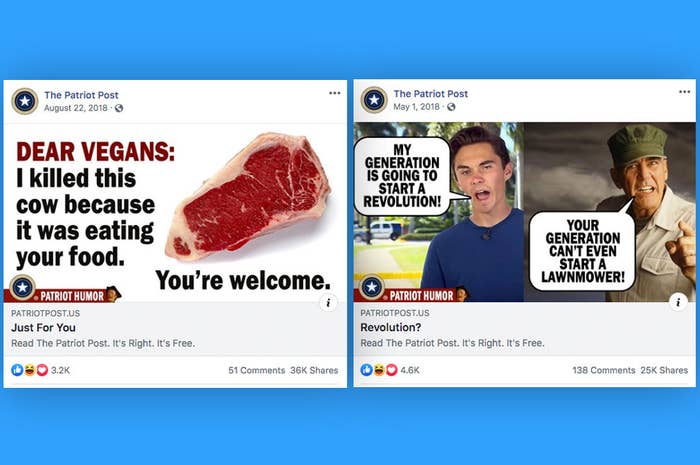Image resolution: width=700 pixels, height=465 pixels.
Task: Click the like reaction icon beside 3.2K
Action: pyautogui.click(x=17, y=370)
